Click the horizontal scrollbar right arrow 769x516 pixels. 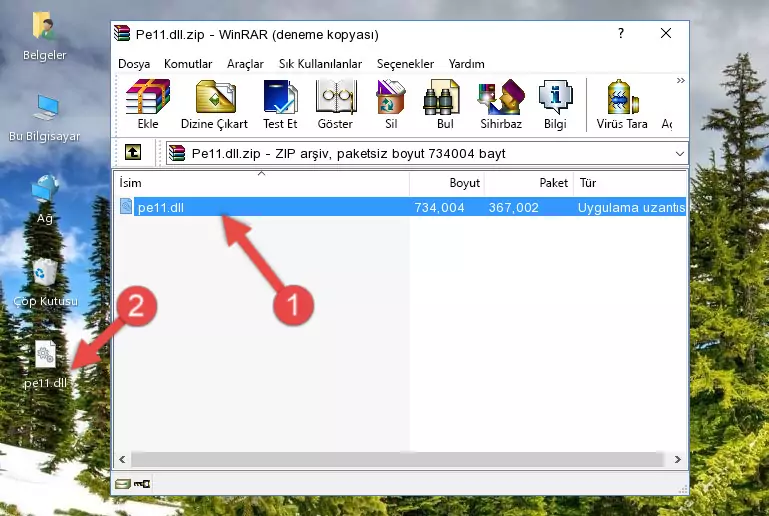pyautogui.click(x=678, y=460)
